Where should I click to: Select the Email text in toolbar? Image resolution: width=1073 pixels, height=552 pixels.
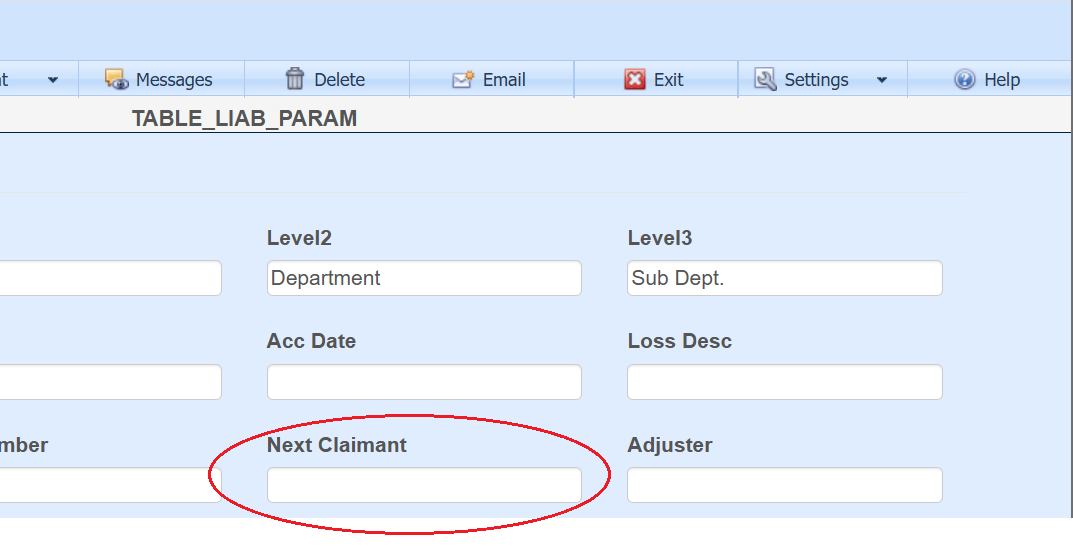[x=504, y=80]
